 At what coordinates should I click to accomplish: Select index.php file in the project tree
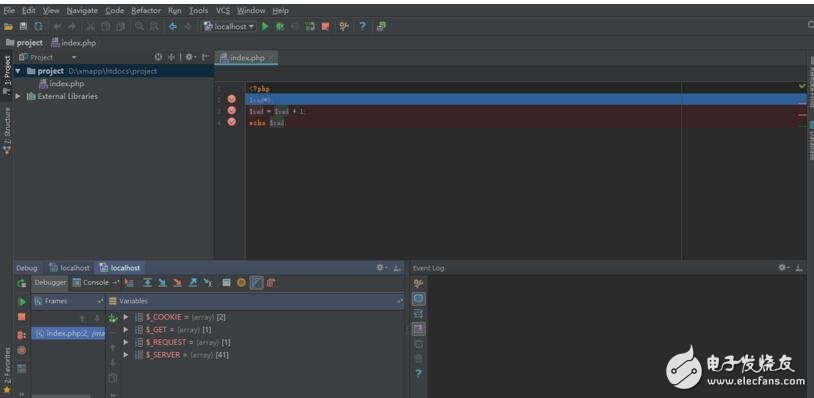61,84
